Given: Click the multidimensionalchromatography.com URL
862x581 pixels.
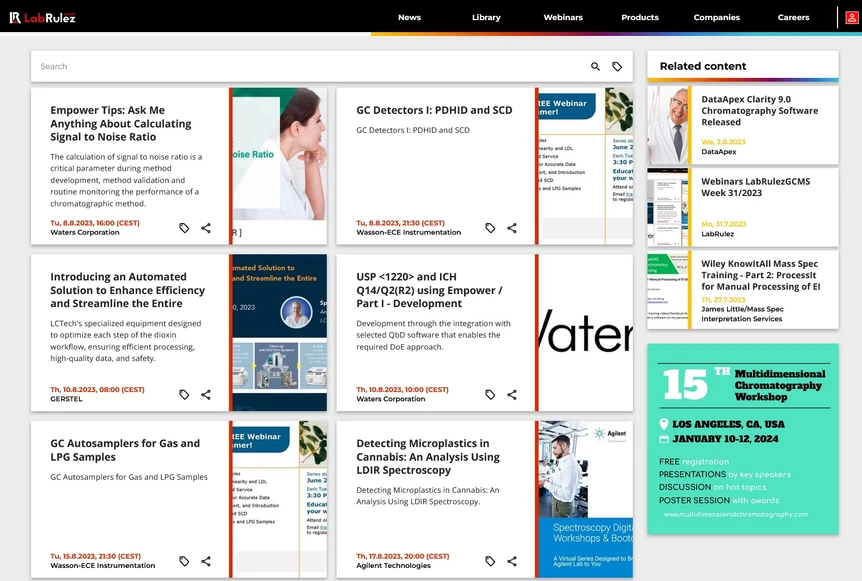Looking at the screenshot, I should click(736, 514).
